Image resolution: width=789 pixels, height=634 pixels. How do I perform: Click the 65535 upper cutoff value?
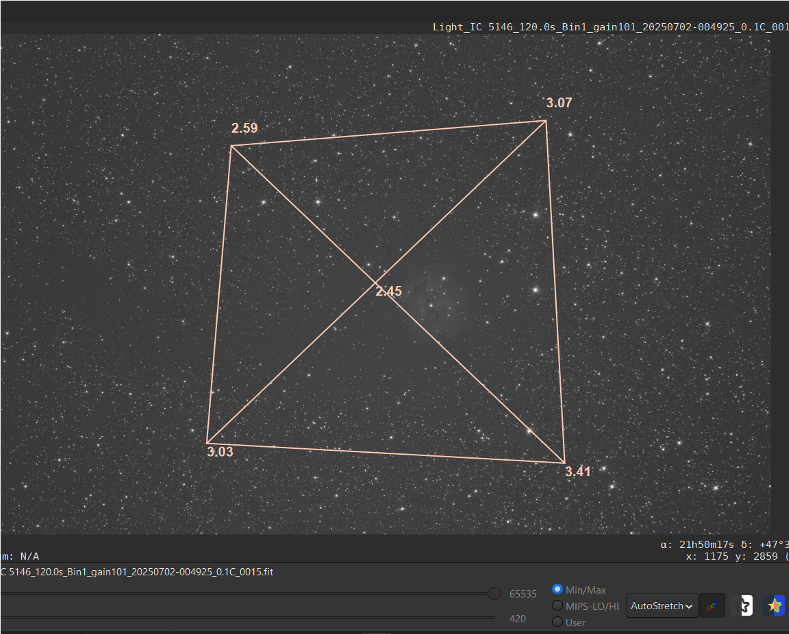523,594
